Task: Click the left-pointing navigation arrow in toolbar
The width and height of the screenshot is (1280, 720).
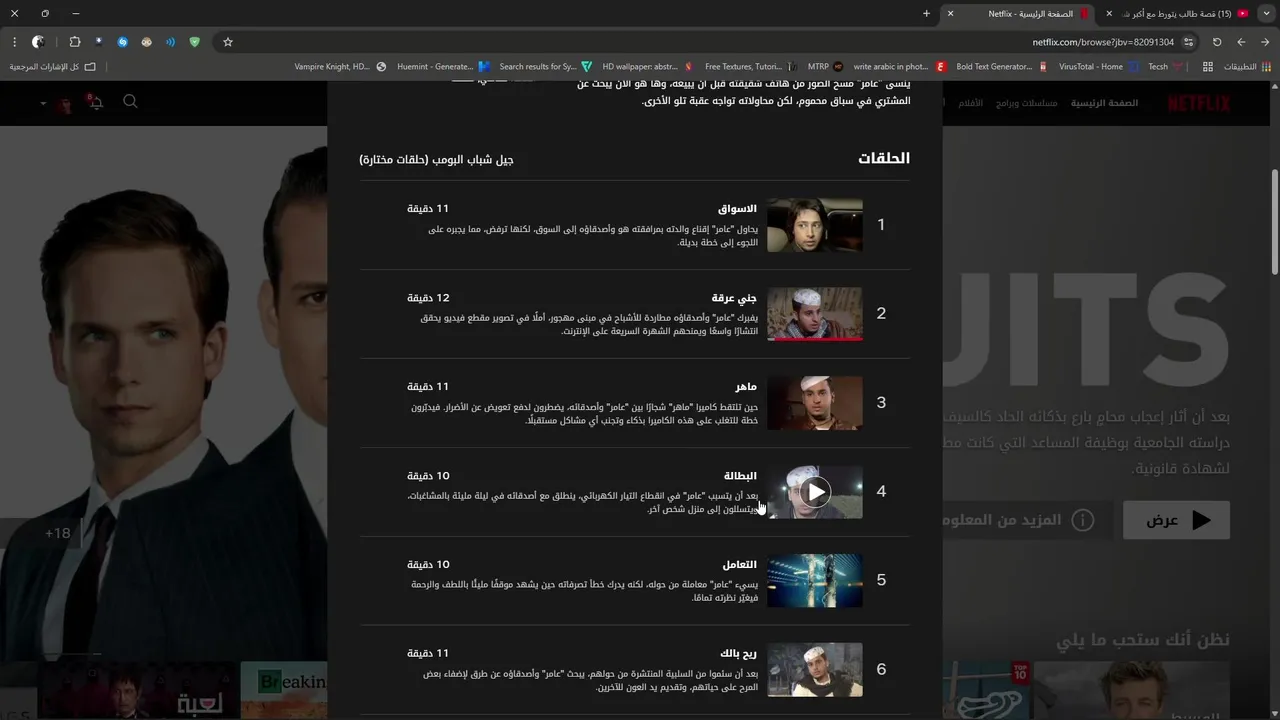Action: (1241, 42)
